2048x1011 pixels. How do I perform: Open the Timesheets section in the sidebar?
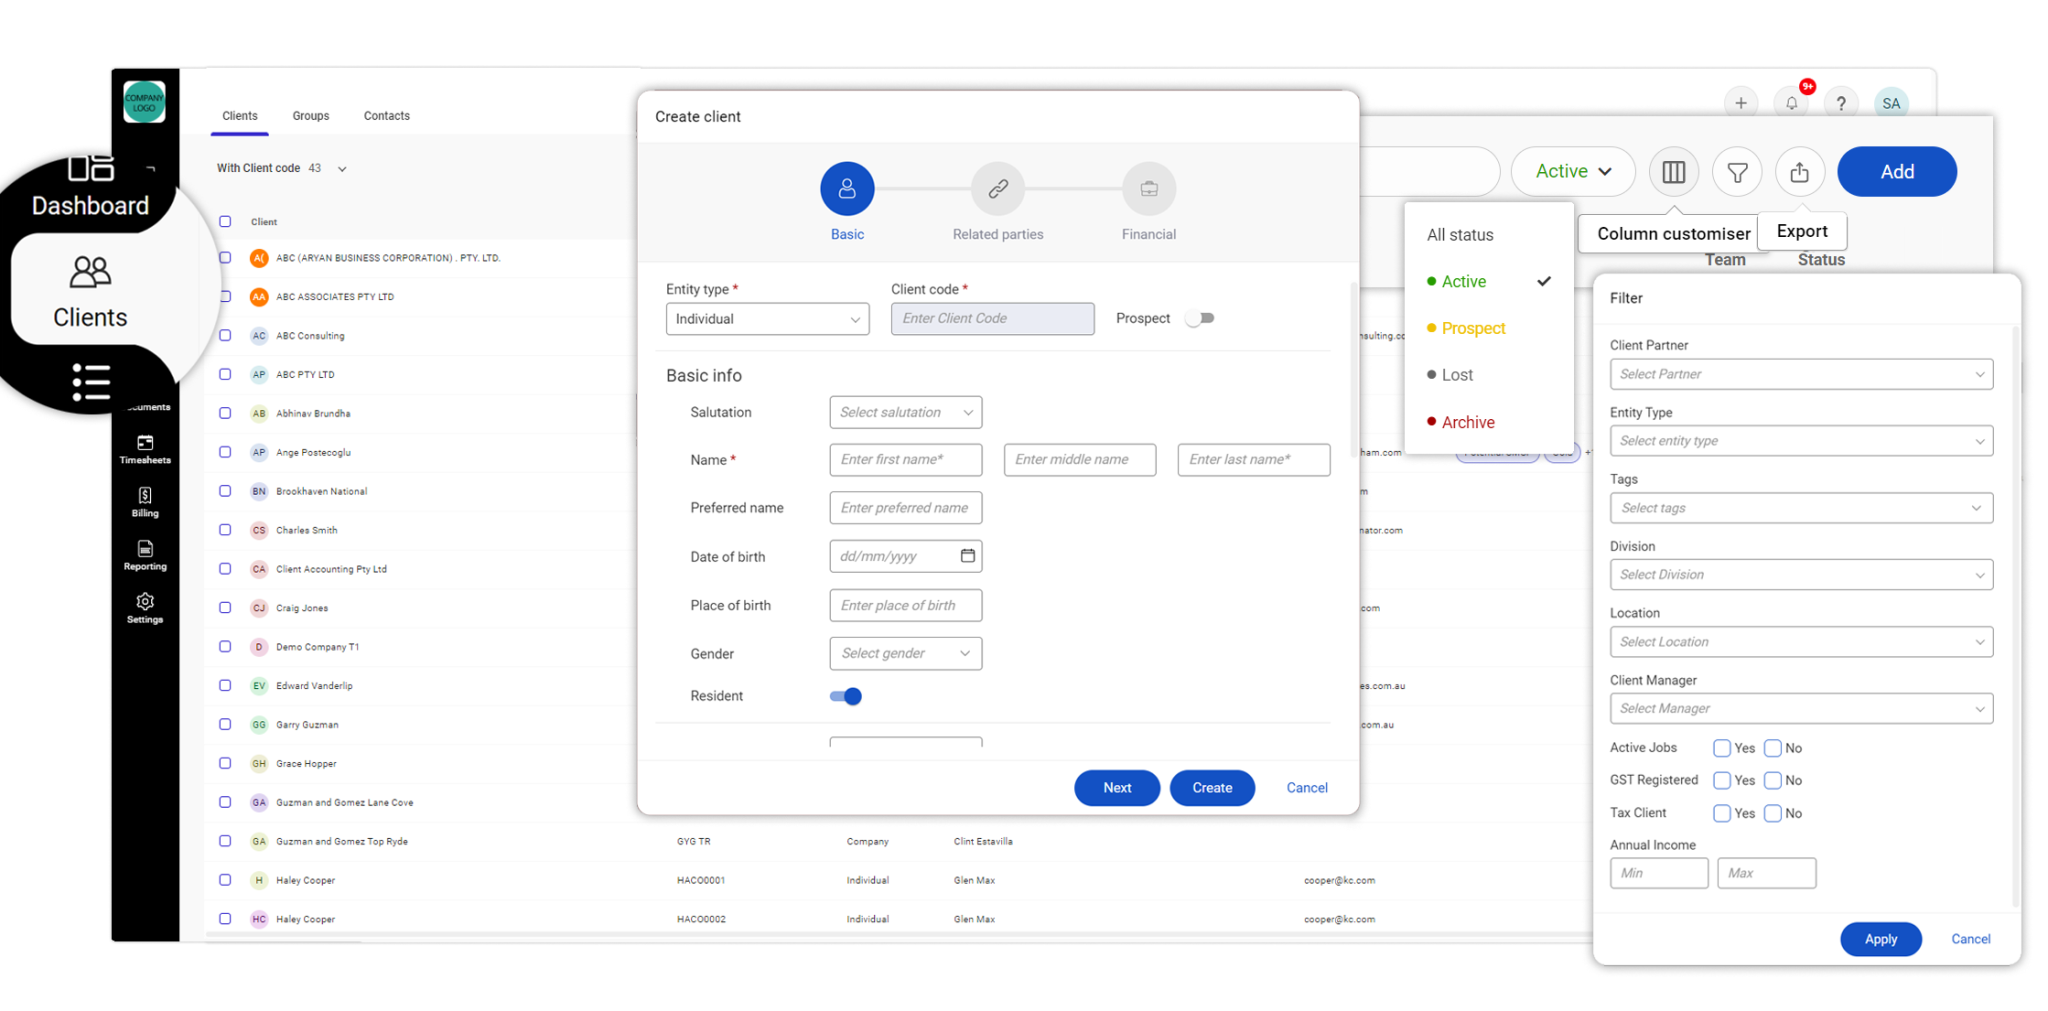[145, 450]
